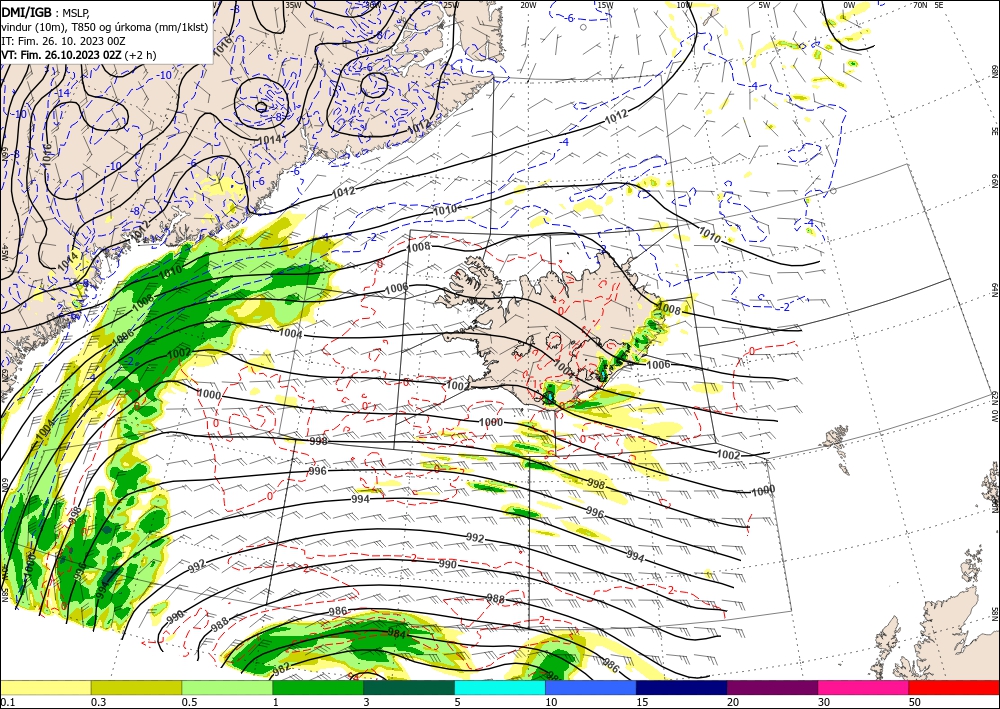The image size is (1000, 709).
Task: Pick the blue 10–15 legend swatch
Action: click(x=591, y=687)
